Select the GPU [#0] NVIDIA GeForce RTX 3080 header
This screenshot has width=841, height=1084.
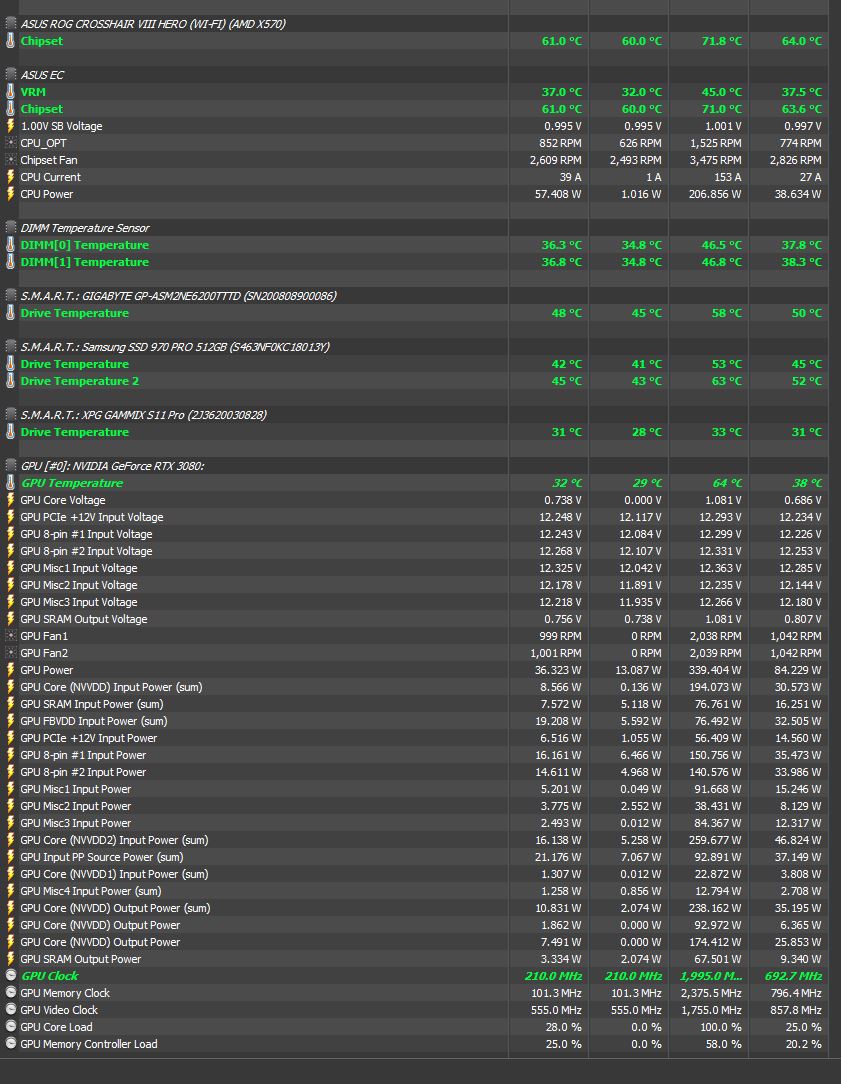[112, 466]
